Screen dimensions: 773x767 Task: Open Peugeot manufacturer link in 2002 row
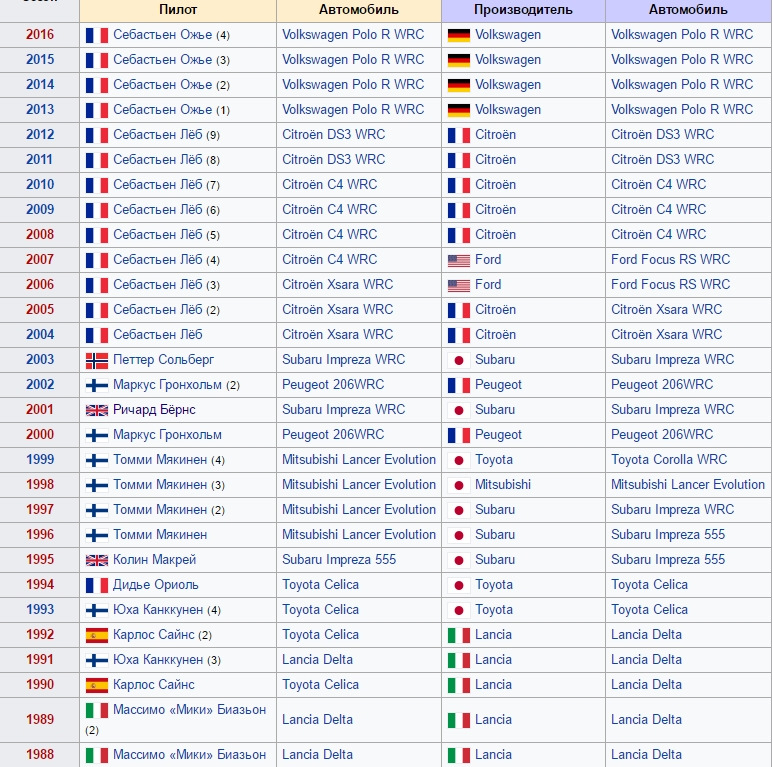tap(498, 385)
